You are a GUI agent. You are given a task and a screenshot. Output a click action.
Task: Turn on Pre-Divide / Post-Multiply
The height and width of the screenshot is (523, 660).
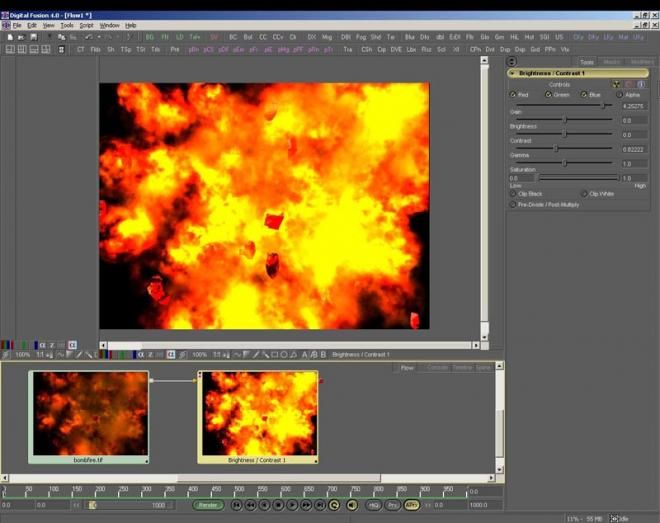(x=514, y=204)
